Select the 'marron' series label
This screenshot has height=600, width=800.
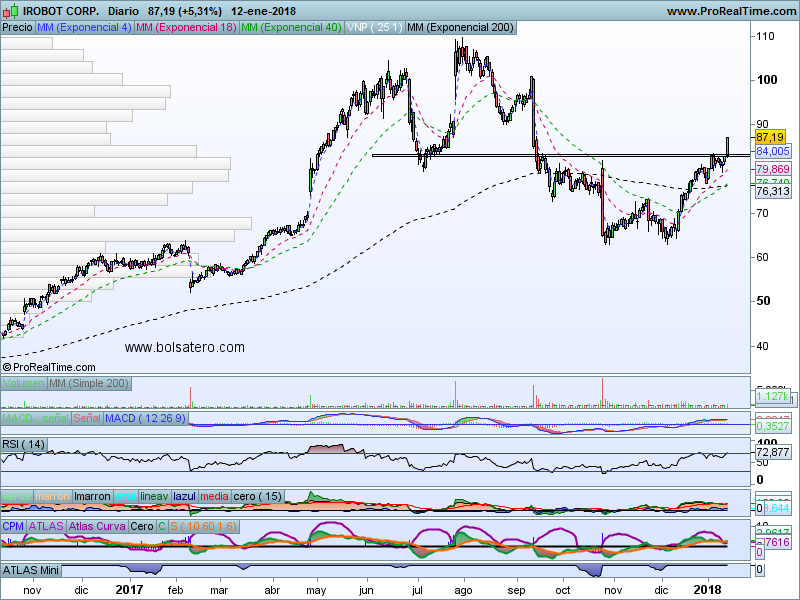[53, 496]
